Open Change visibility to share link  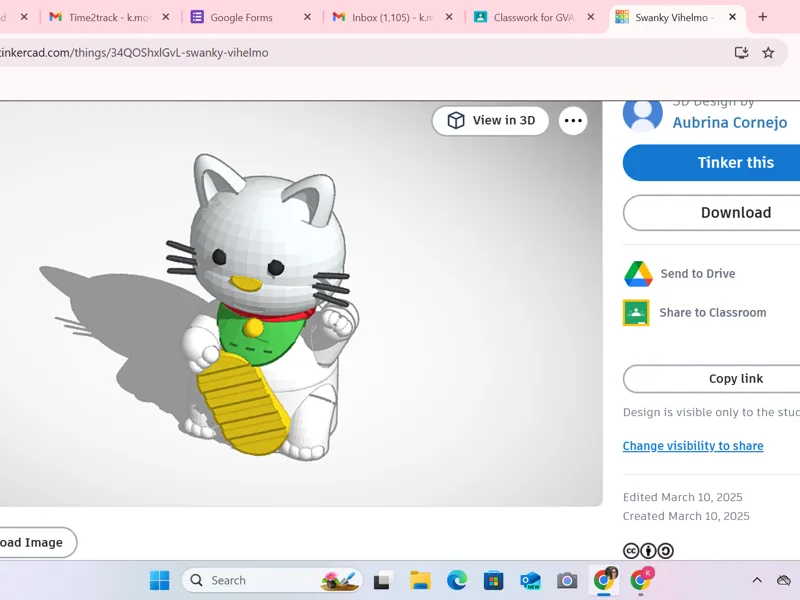click(693, 445)
